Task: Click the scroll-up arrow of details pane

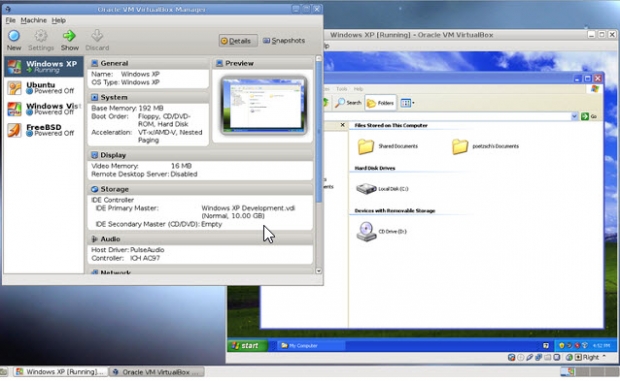Action: point(319,58)
